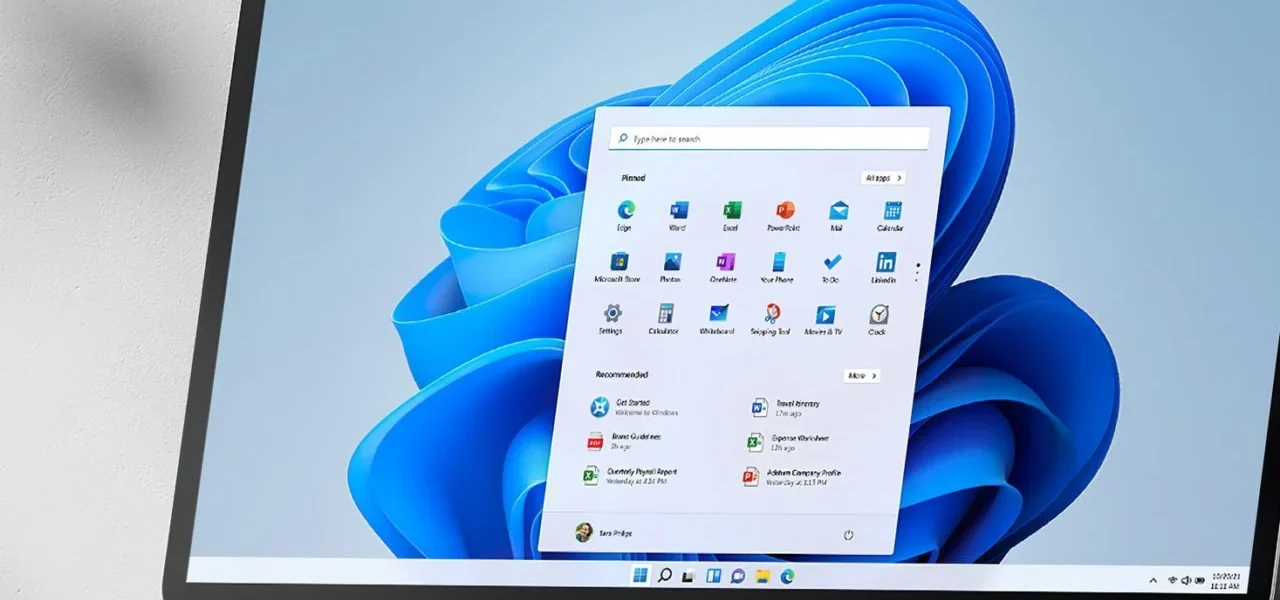
Task: Show hidden icons in the system tray
Action: click(1152, 580)
